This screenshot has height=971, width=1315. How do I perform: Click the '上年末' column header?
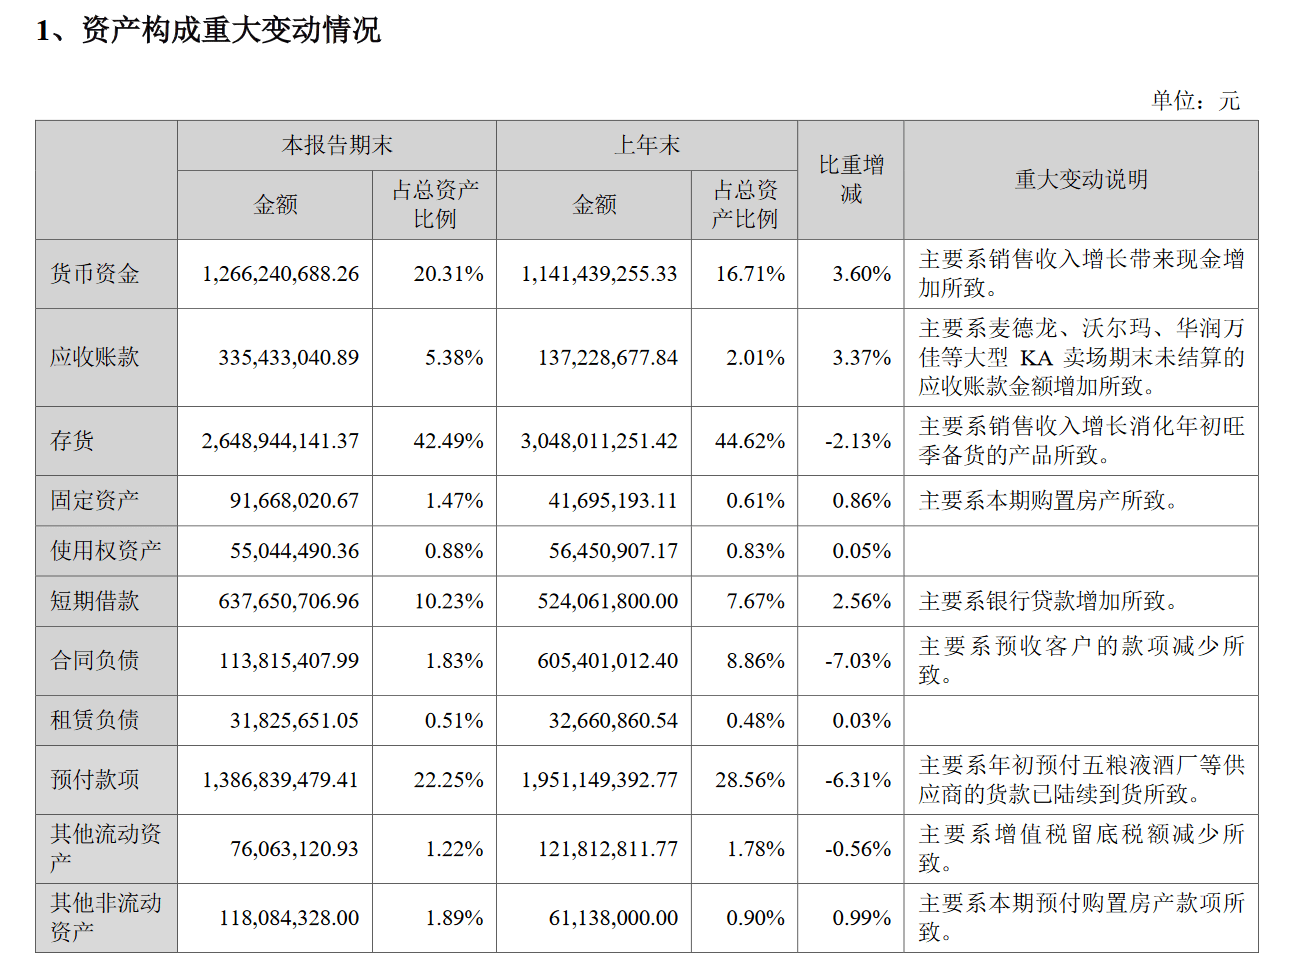[647, 146]
